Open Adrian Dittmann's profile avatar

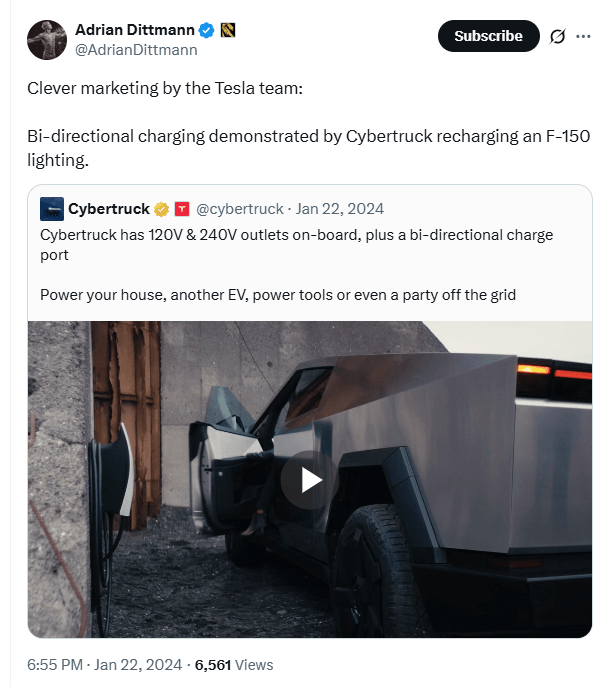(x=47, y=40)
